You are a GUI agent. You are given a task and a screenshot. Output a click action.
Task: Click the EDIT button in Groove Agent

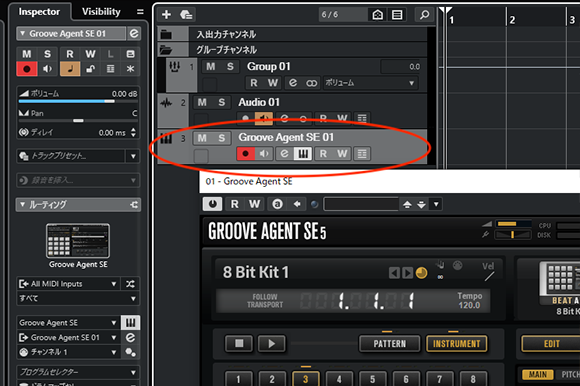pos(551,344)
